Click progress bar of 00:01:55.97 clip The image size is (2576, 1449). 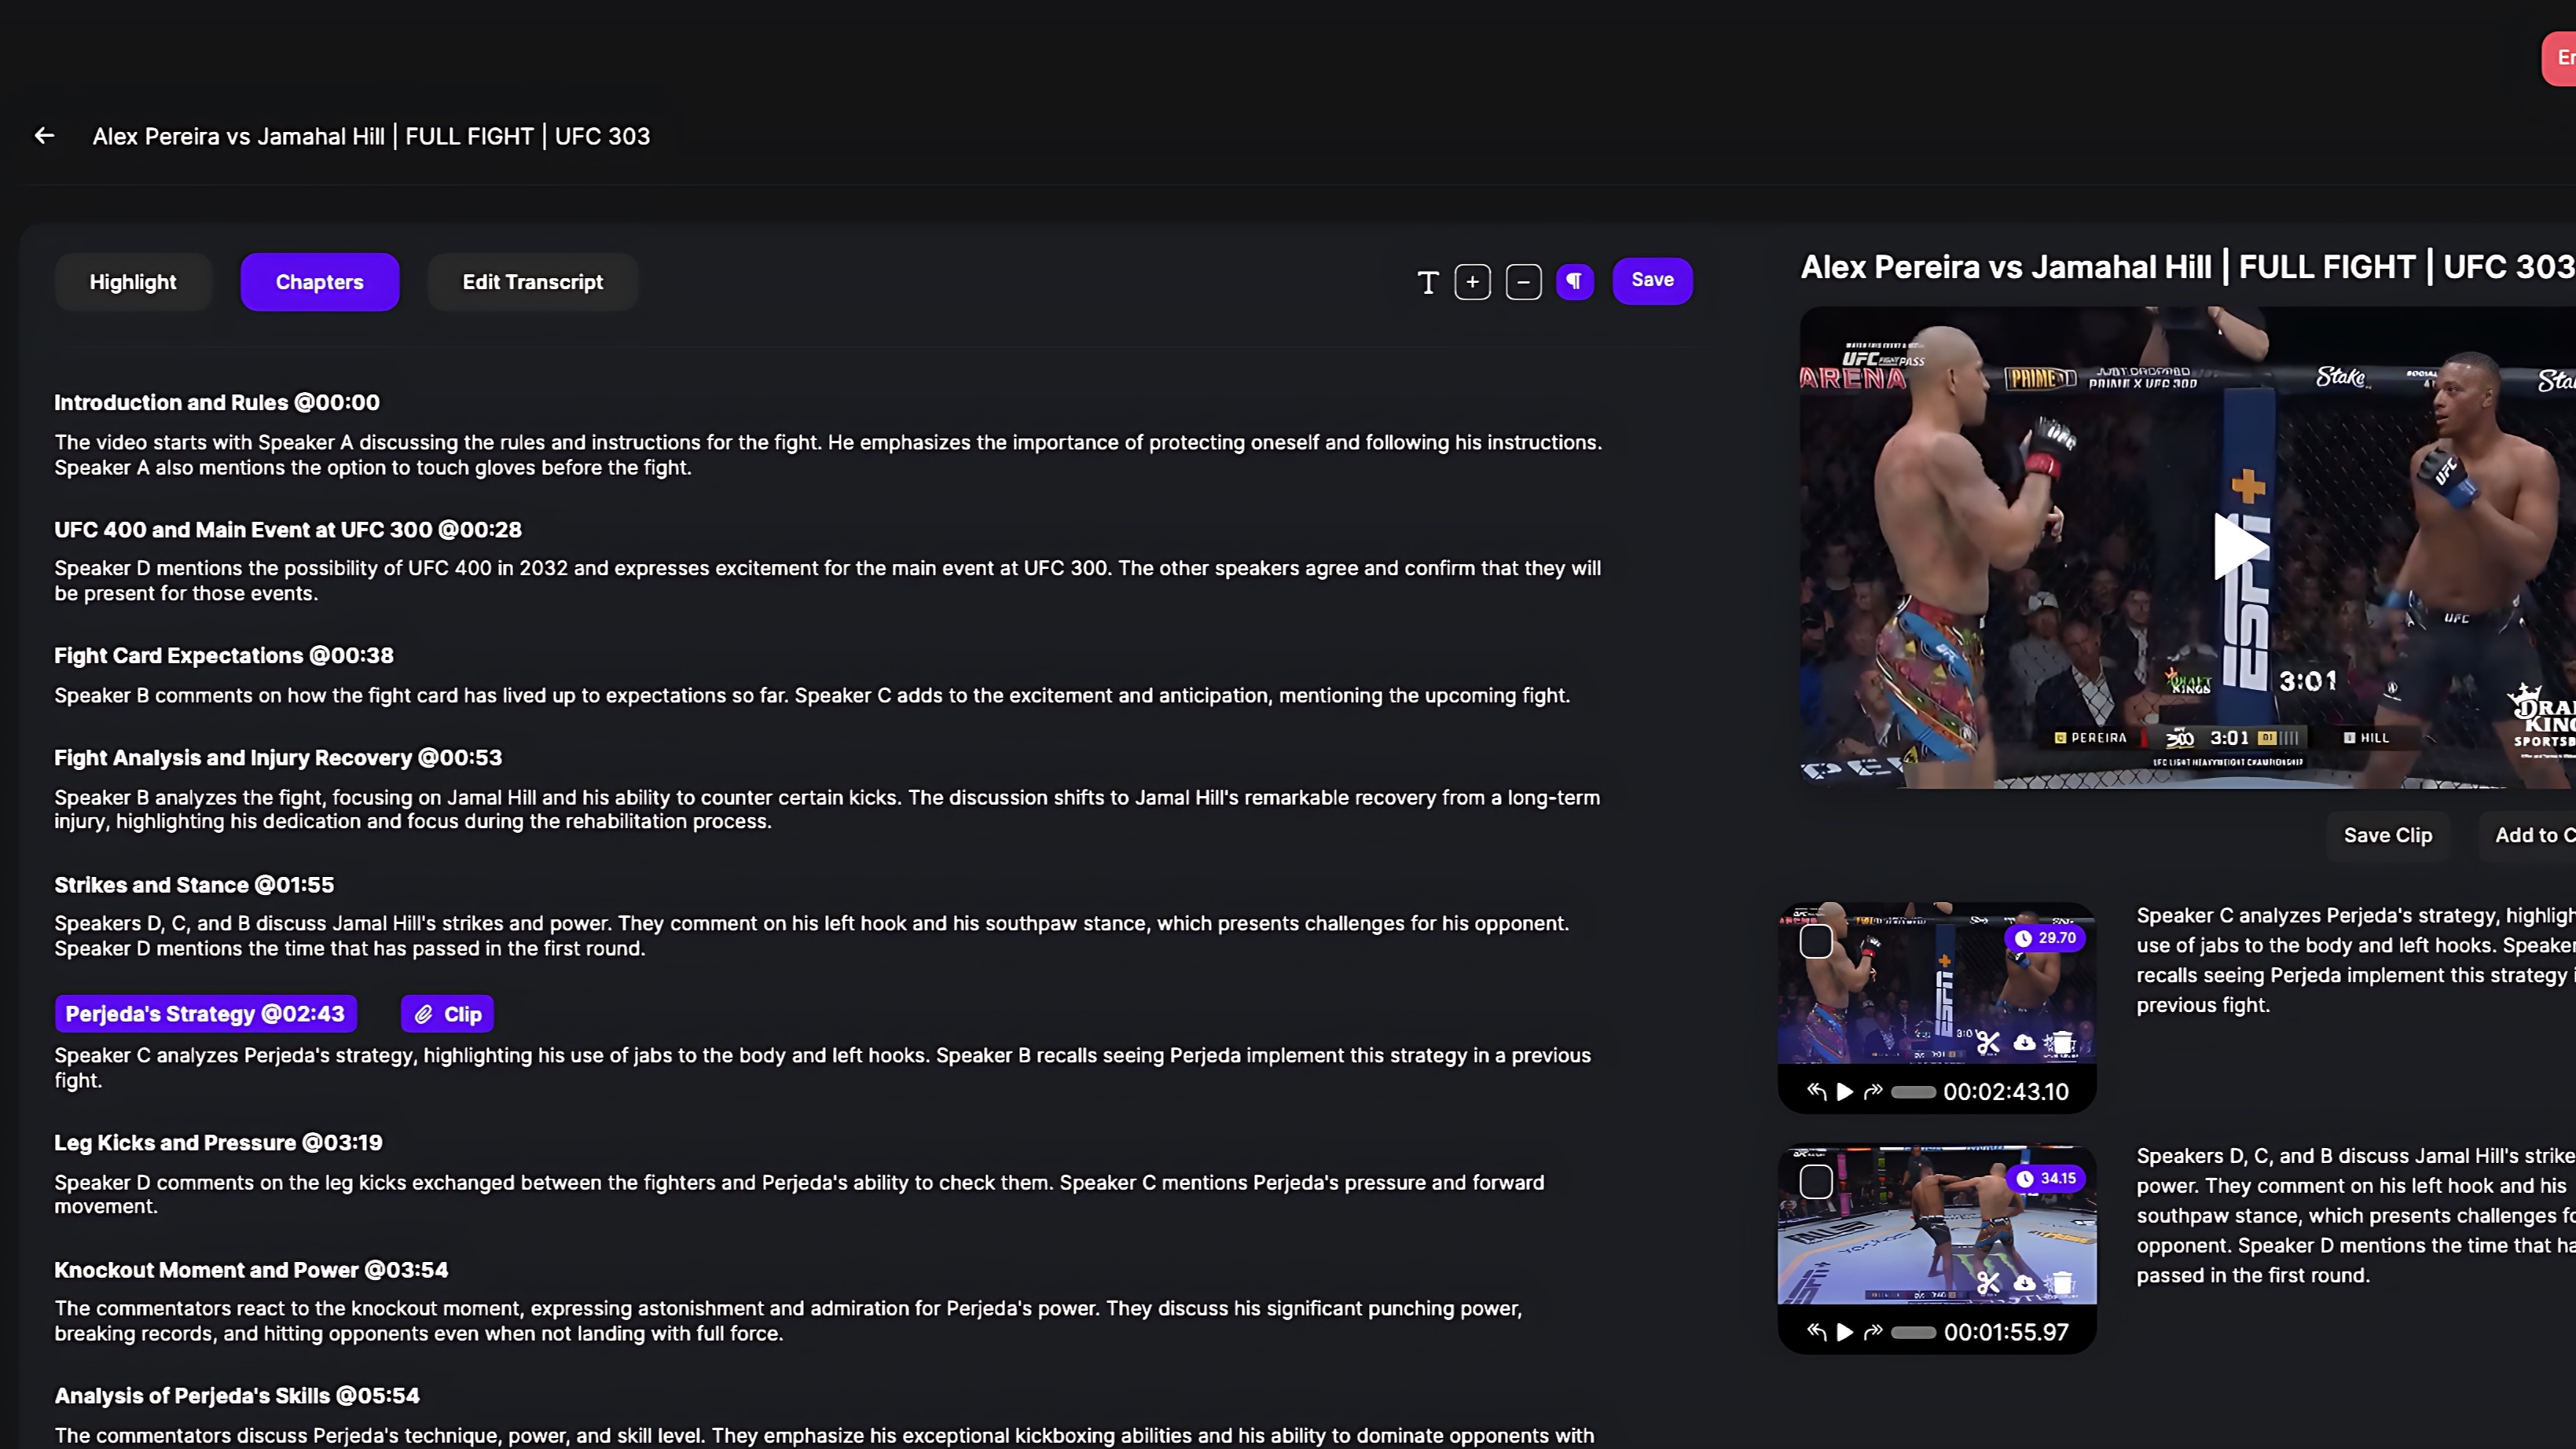pos(1913,1332)
